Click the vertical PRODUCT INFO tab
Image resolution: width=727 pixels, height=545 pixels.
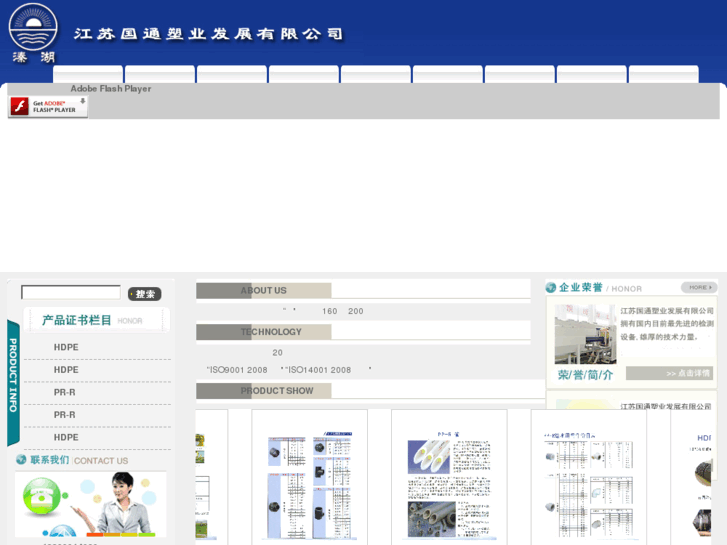13,382
